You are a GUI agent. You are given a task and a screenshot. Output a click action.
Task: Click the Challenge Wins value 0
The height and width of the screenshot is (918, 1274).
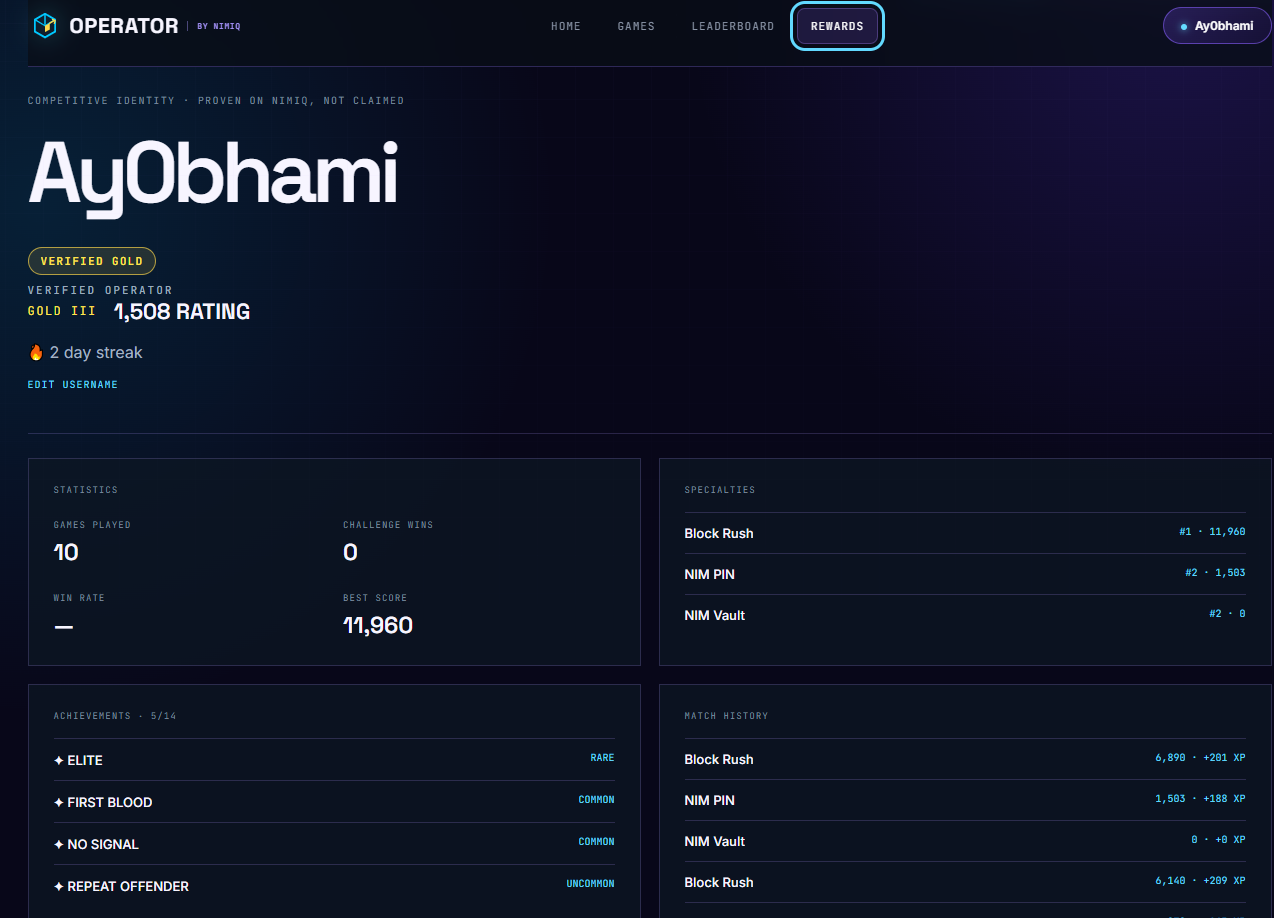350,553
